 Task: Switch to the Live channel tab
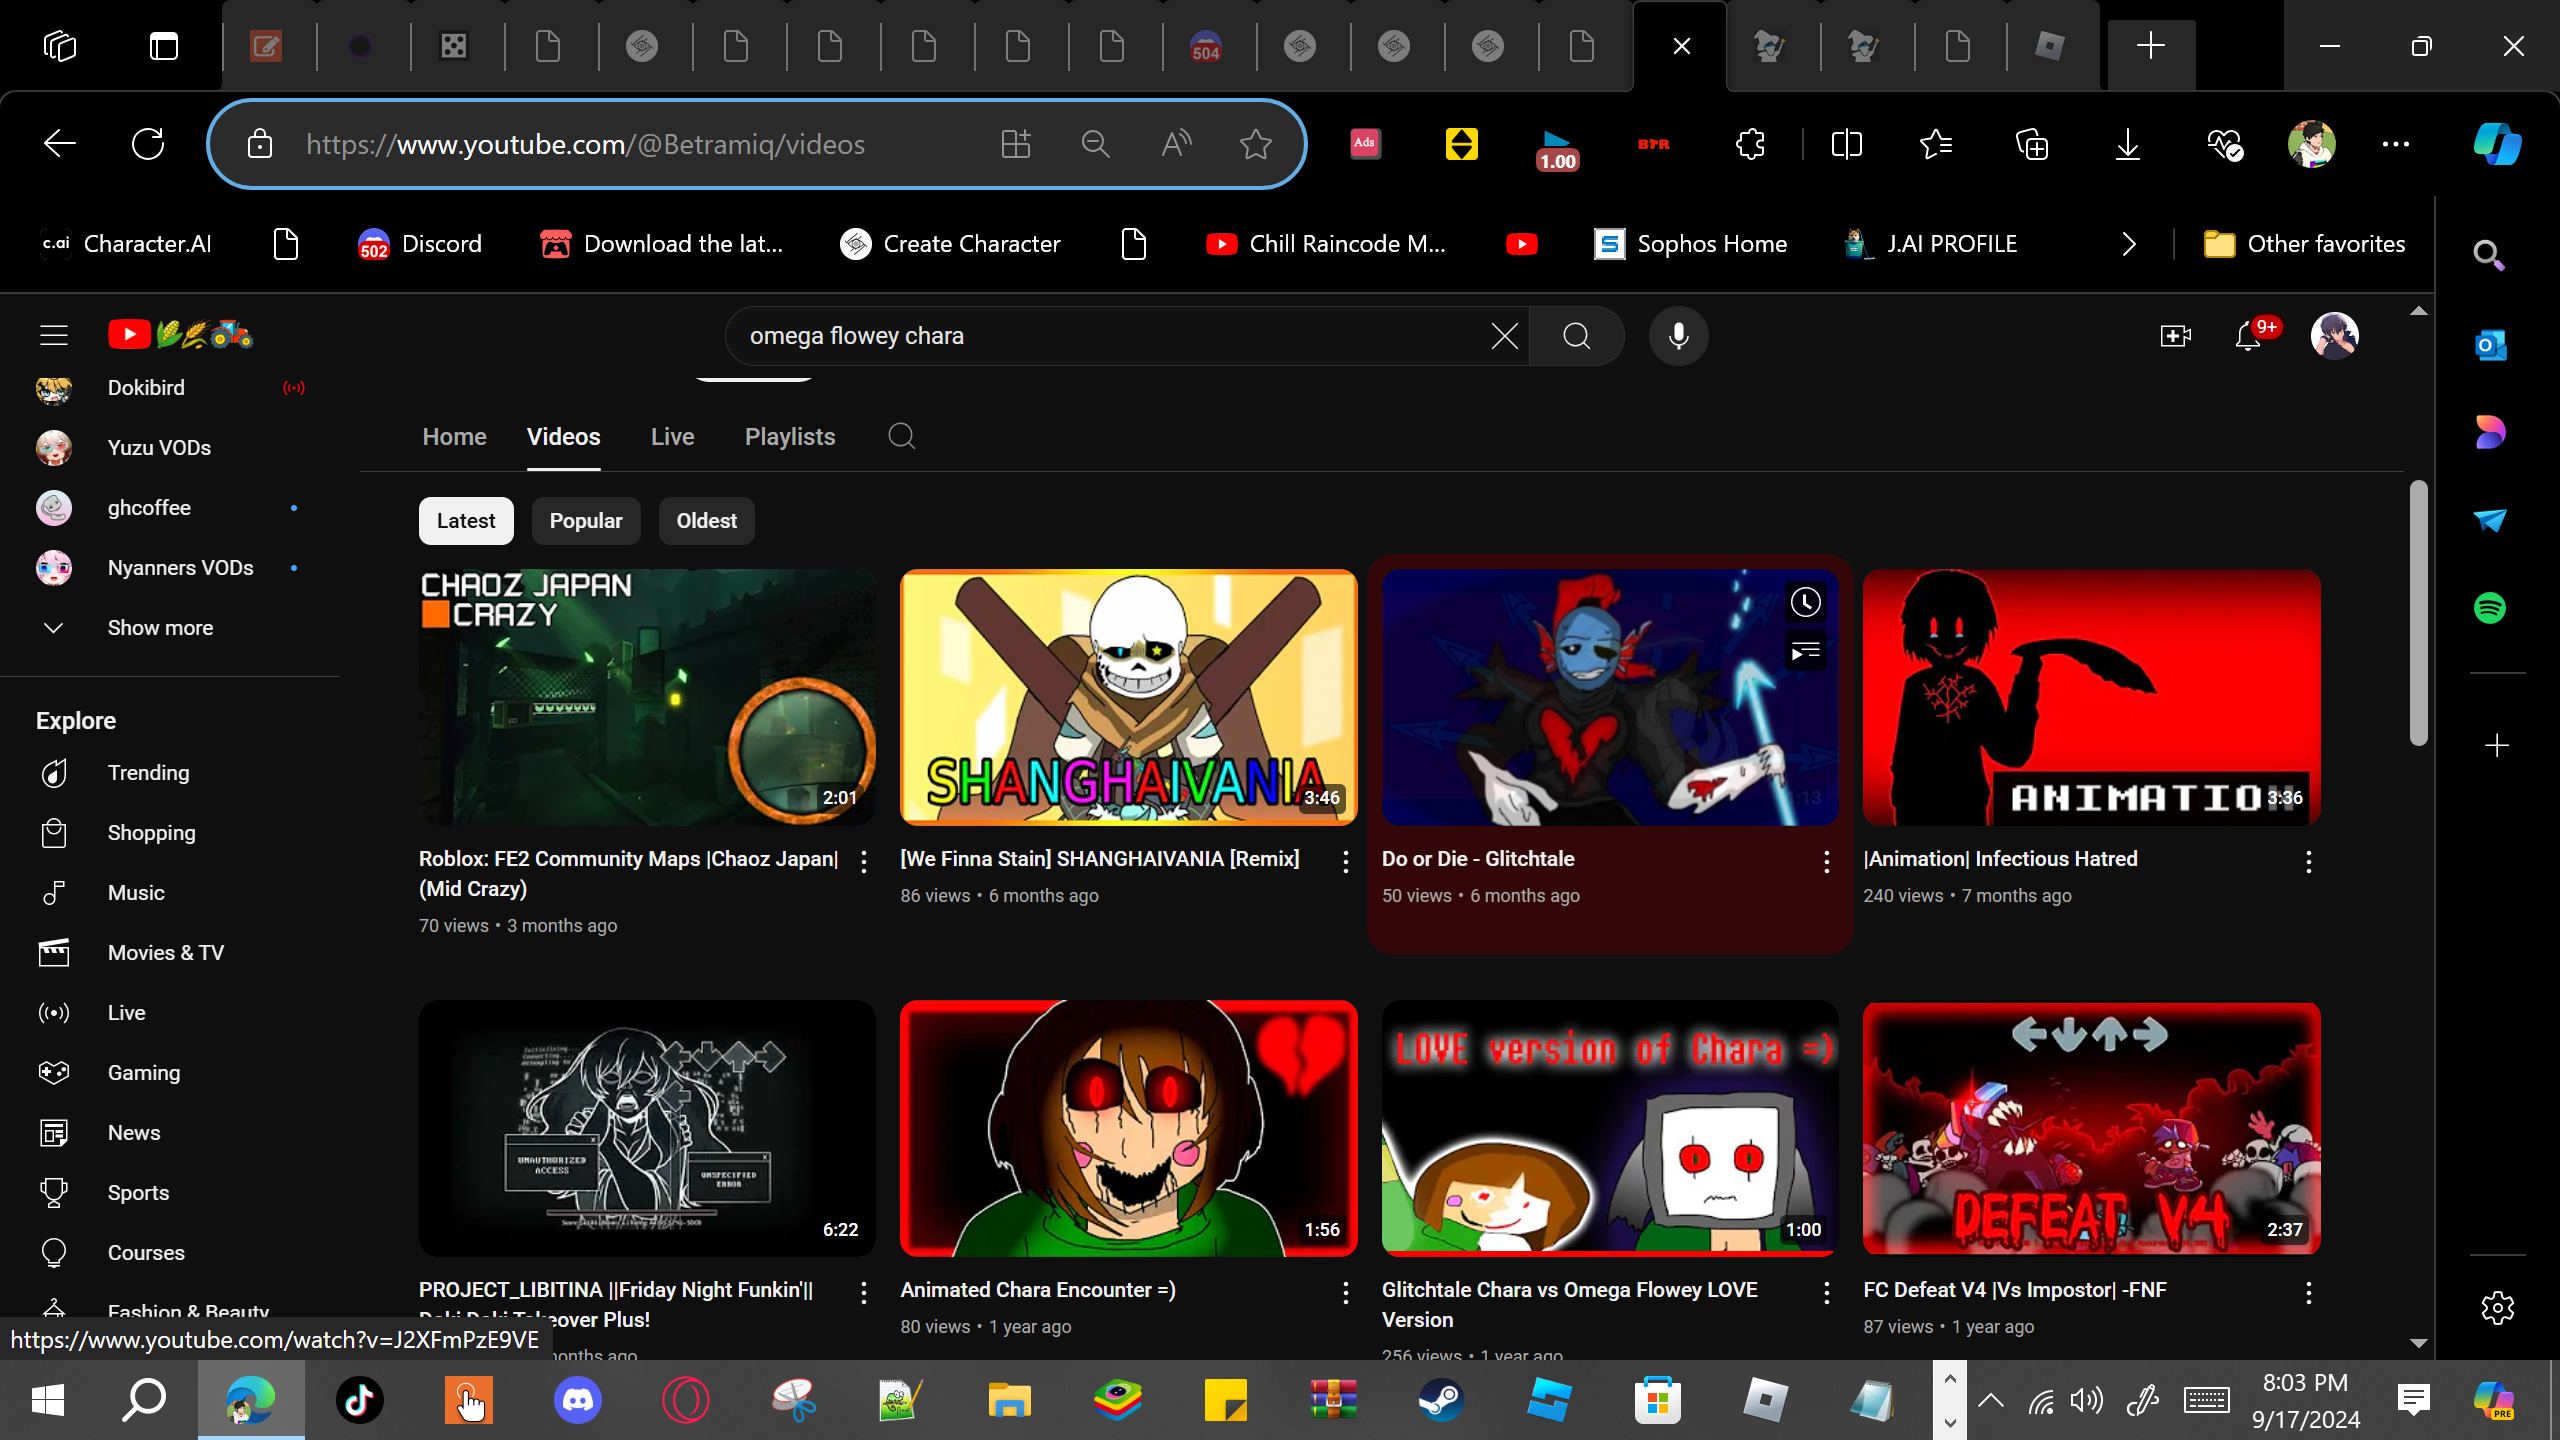click(x=672, y=437)
